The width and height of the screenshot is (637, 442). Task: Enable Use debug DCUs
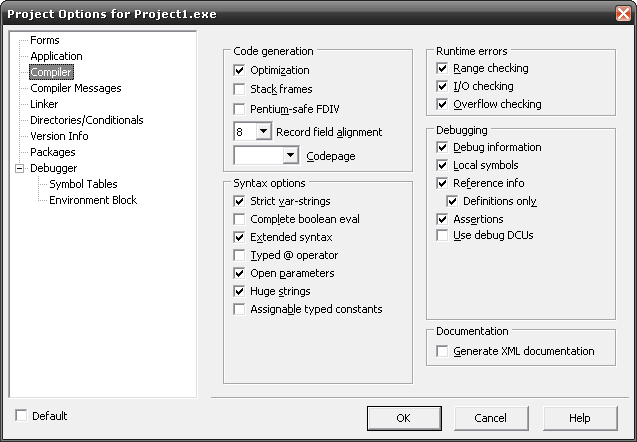click(442, 235)
